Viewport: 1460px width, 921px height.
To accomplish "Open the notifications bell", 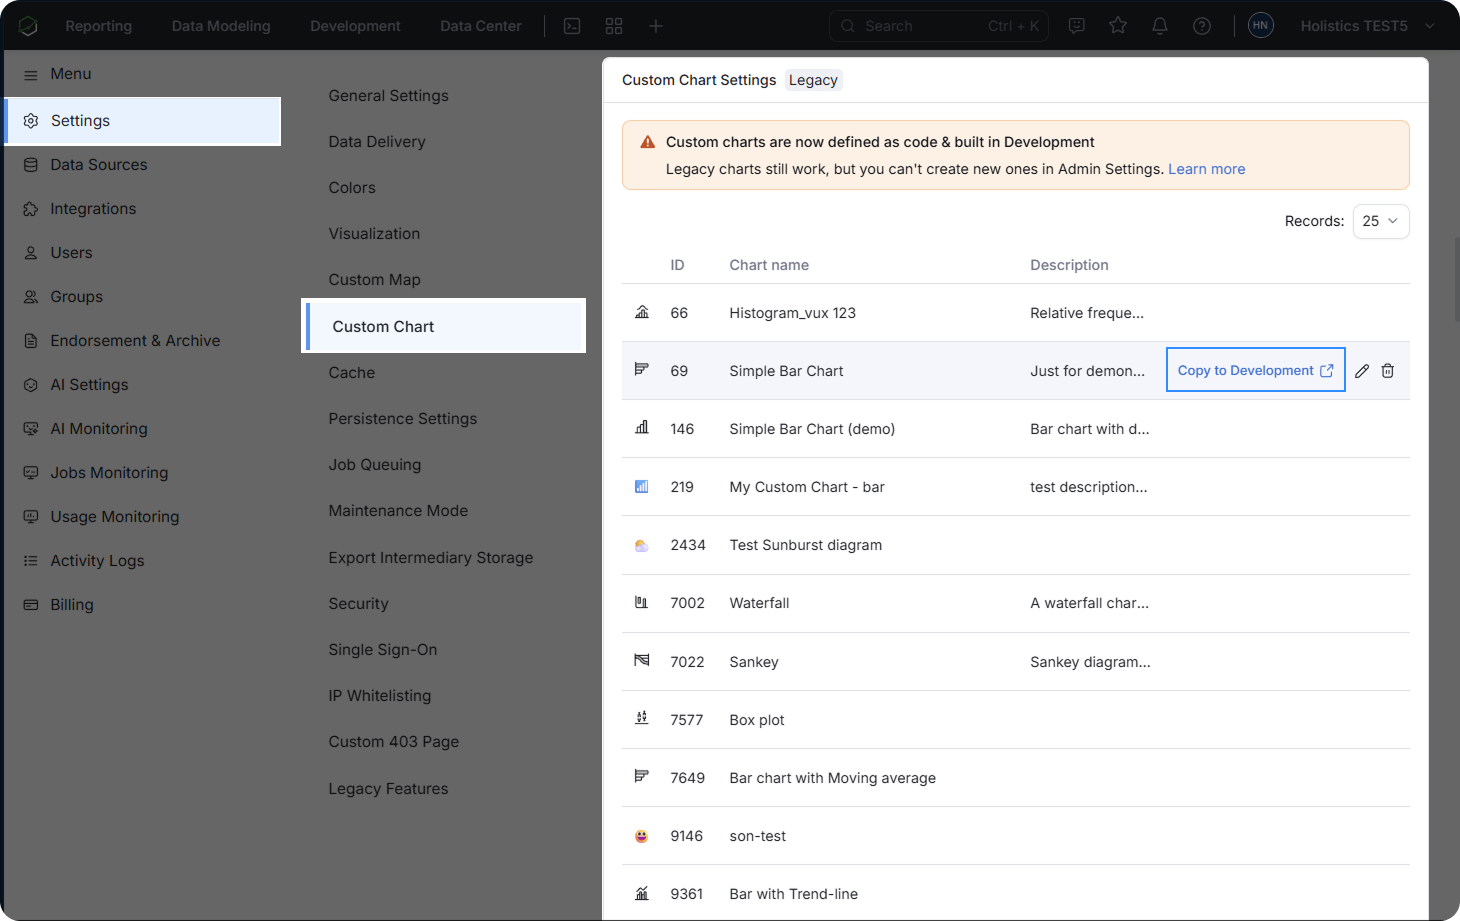I will [x=1160, y=26].
